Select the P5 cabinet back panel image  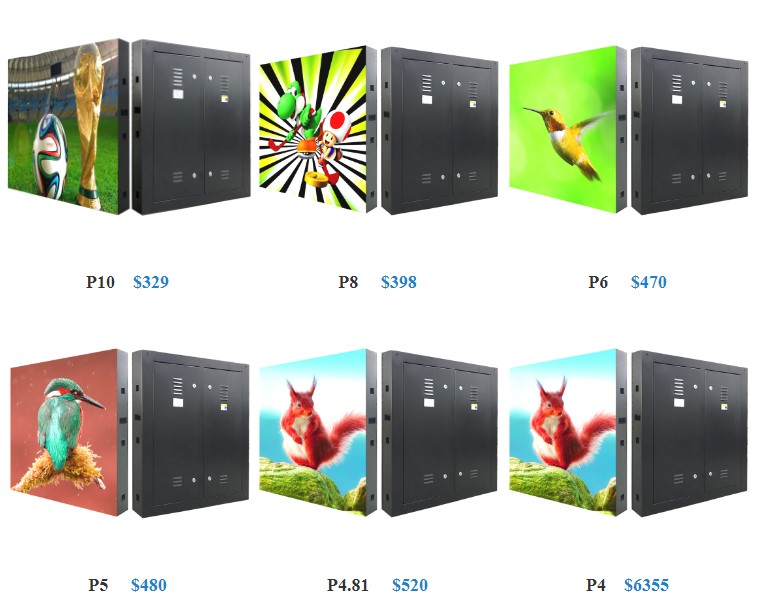[x=191, y=434]
